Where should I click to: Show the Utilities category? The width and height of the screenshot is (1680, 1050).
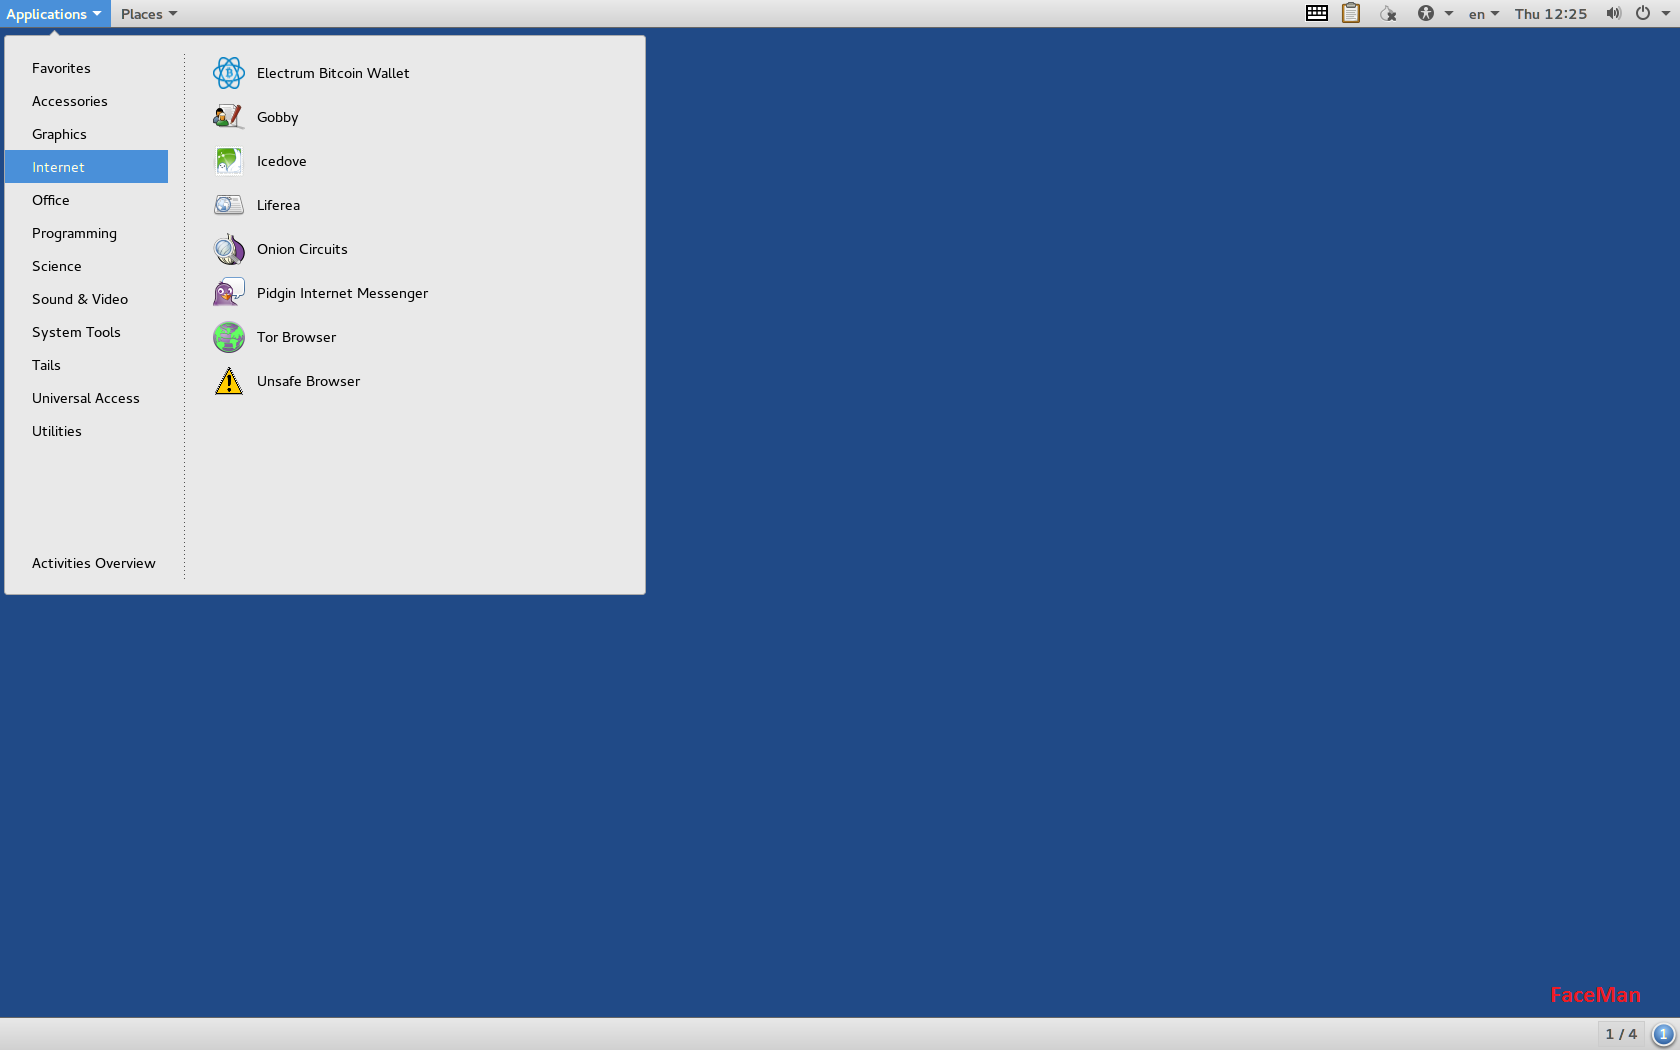pyautogui.click(x=86, y=431)
